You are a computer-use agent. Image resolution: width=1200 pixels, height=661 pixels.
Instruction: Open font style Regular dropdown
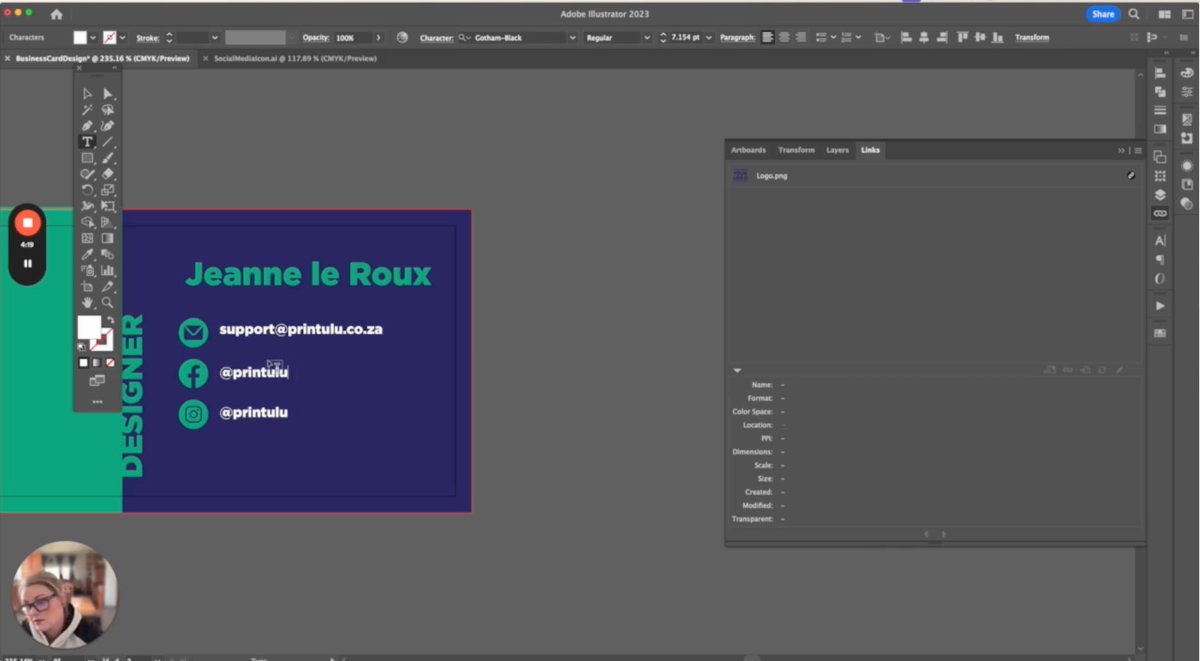pyautogui.click(x=646, y=38)
